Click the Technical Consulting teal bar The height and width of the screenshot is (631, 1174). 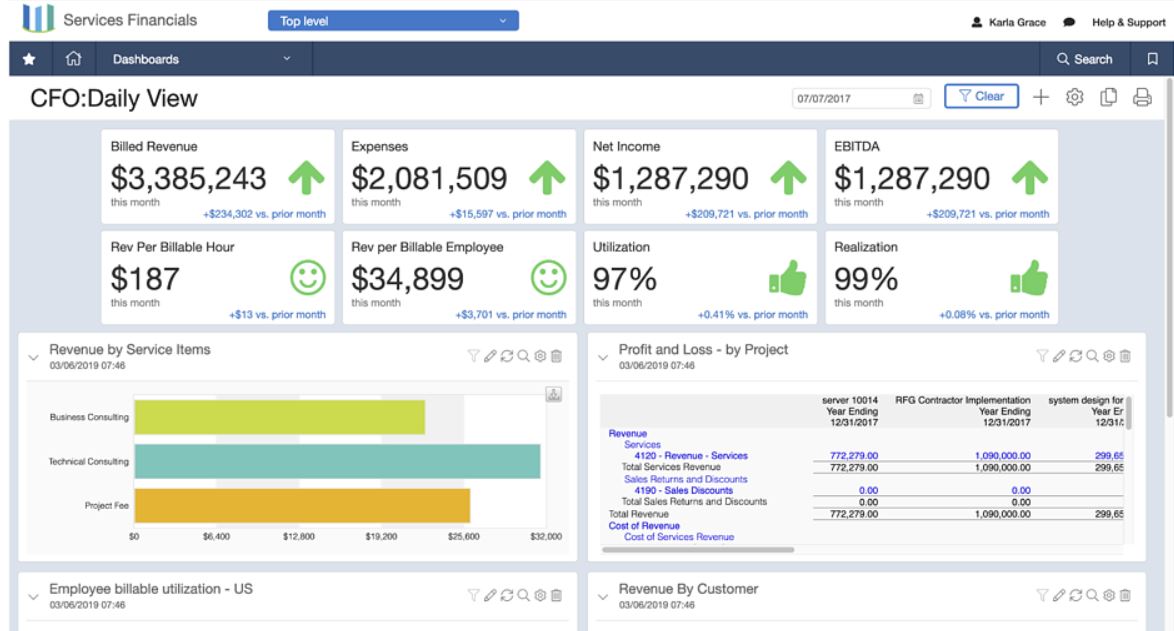tap(337, 461)
